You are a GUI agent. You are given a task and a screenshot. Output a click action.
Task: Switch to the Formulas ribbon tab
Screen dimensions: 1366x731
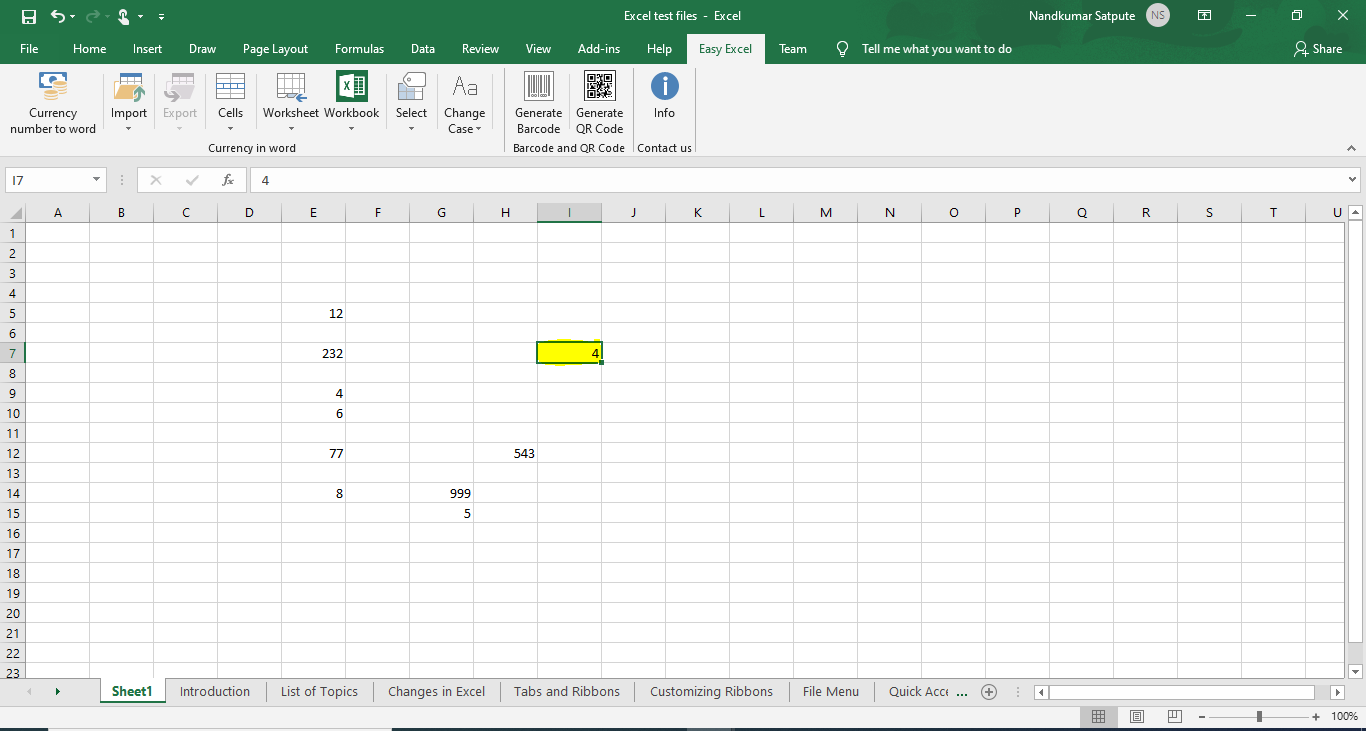tap(359, 48)
